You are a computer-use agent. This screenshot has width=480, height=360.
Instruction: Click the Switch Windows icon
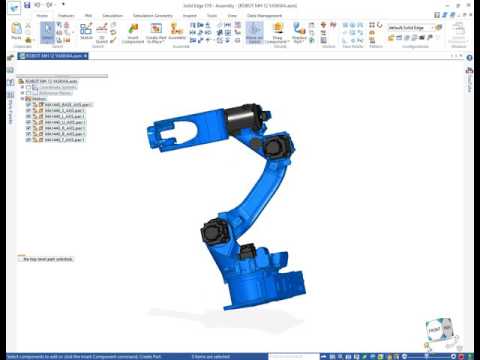(x=459, y=32)
